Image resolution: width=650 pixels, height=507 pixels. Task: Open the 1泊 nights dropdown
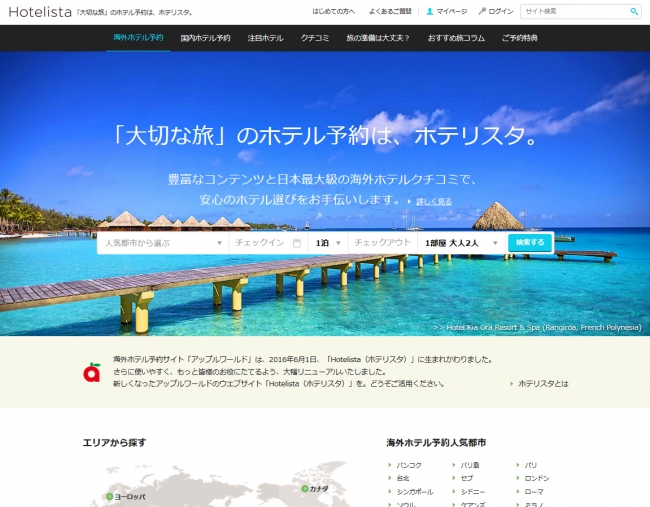tap(328, 243)
